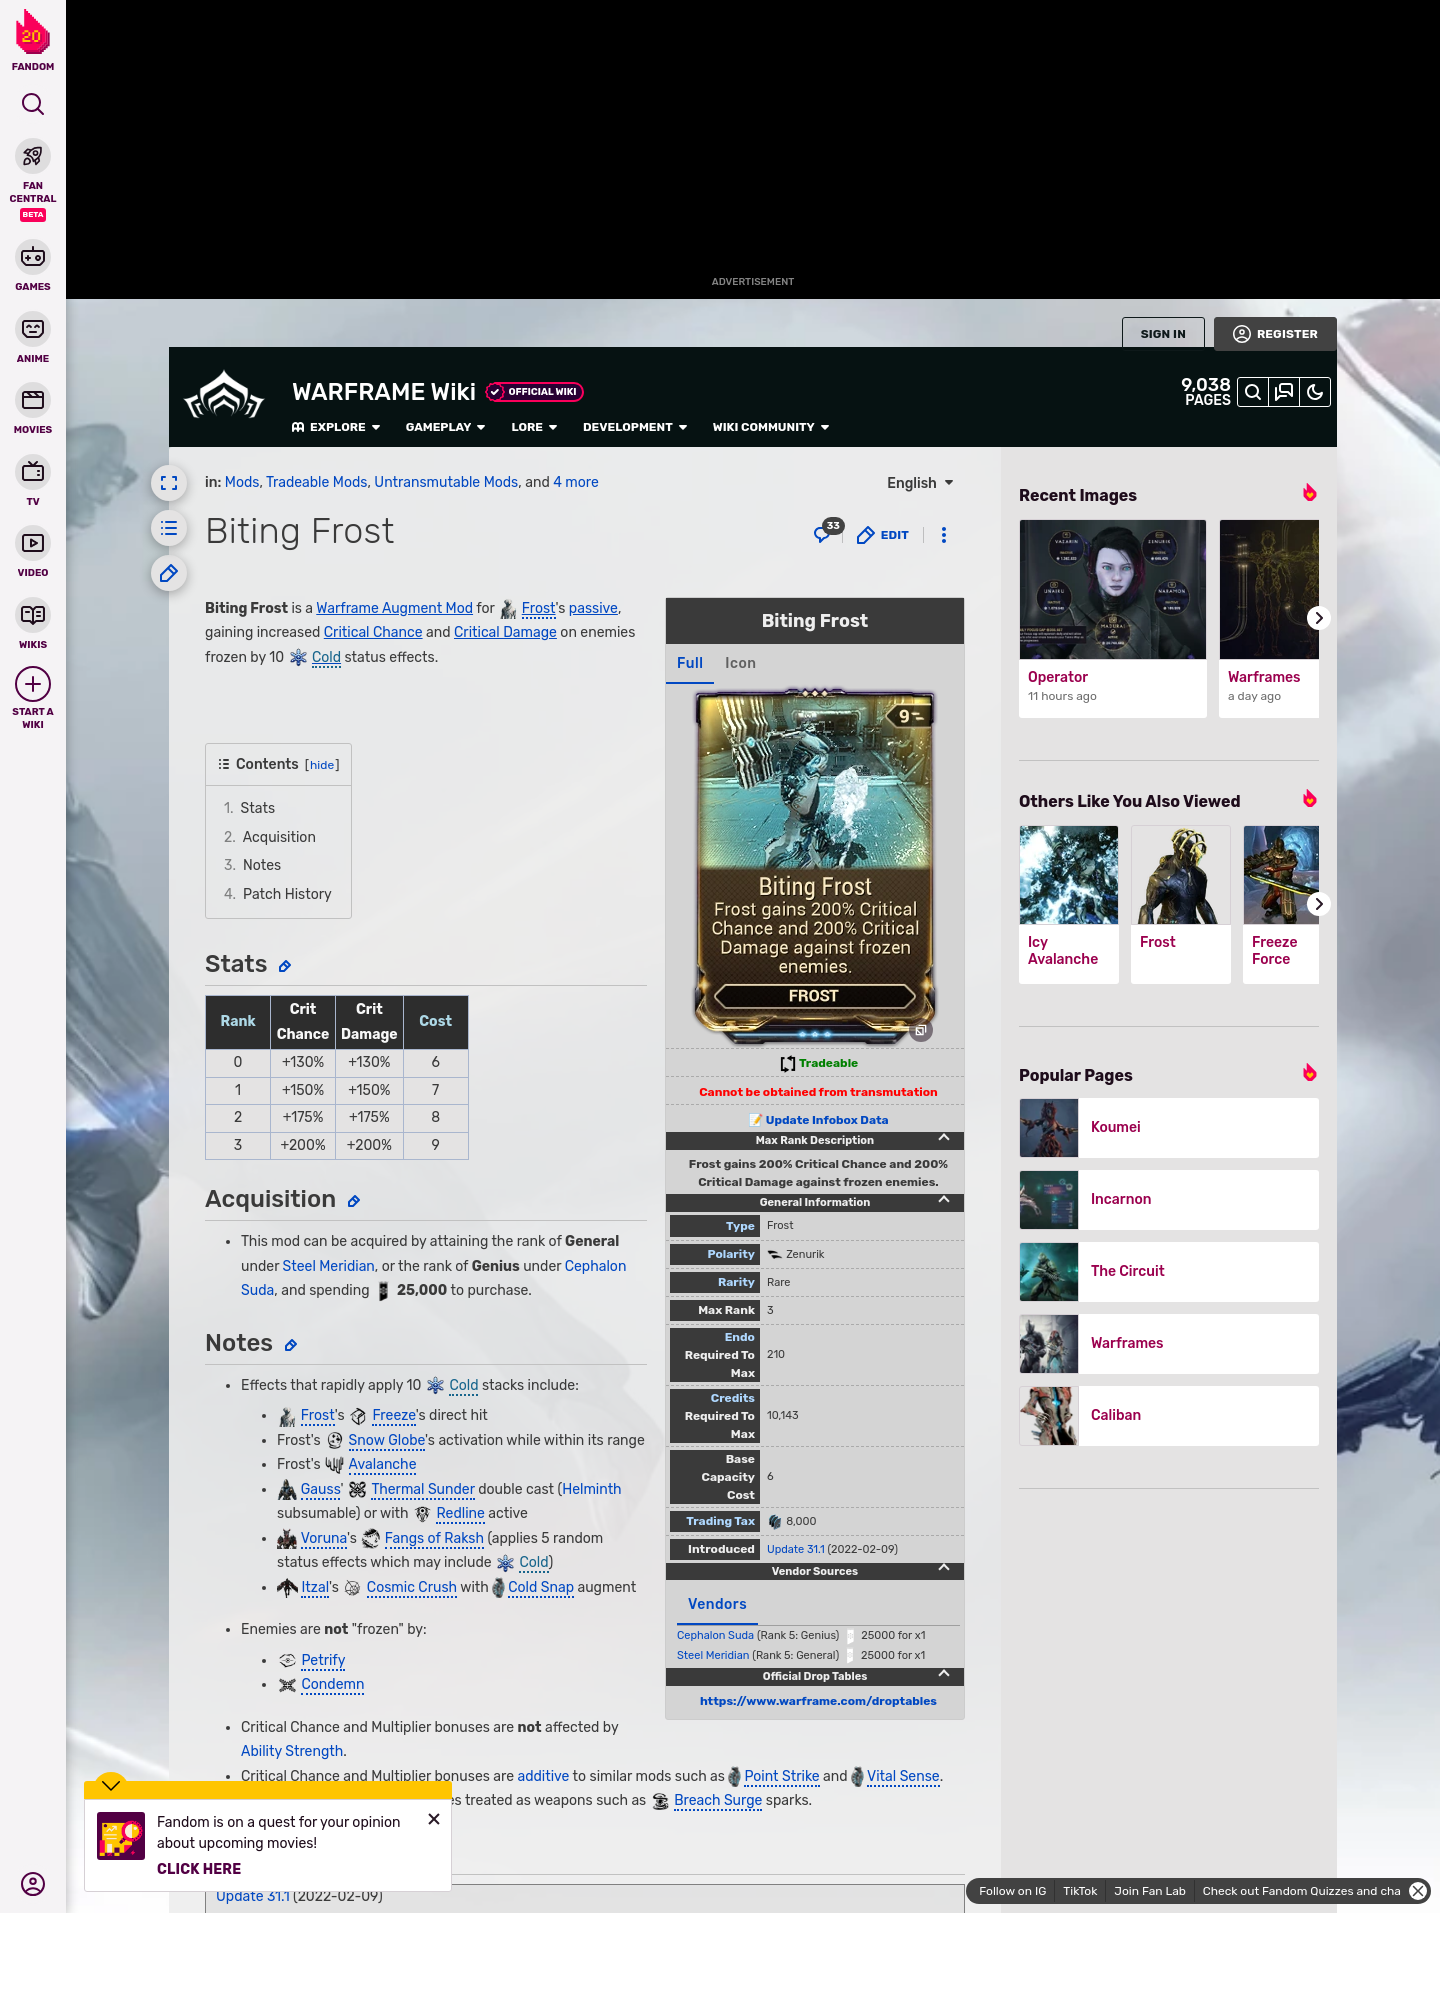
Task: Collapse the General Information section
Action: 944,1201
